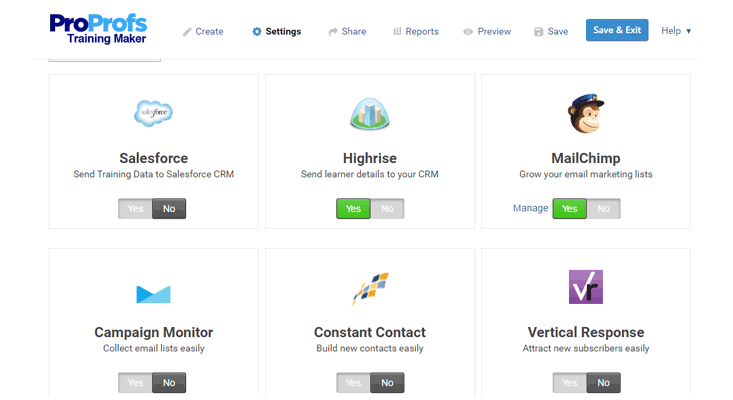Click the ProProfs Training Maker logo
The image size is (733, 400).
click(97, 30)
